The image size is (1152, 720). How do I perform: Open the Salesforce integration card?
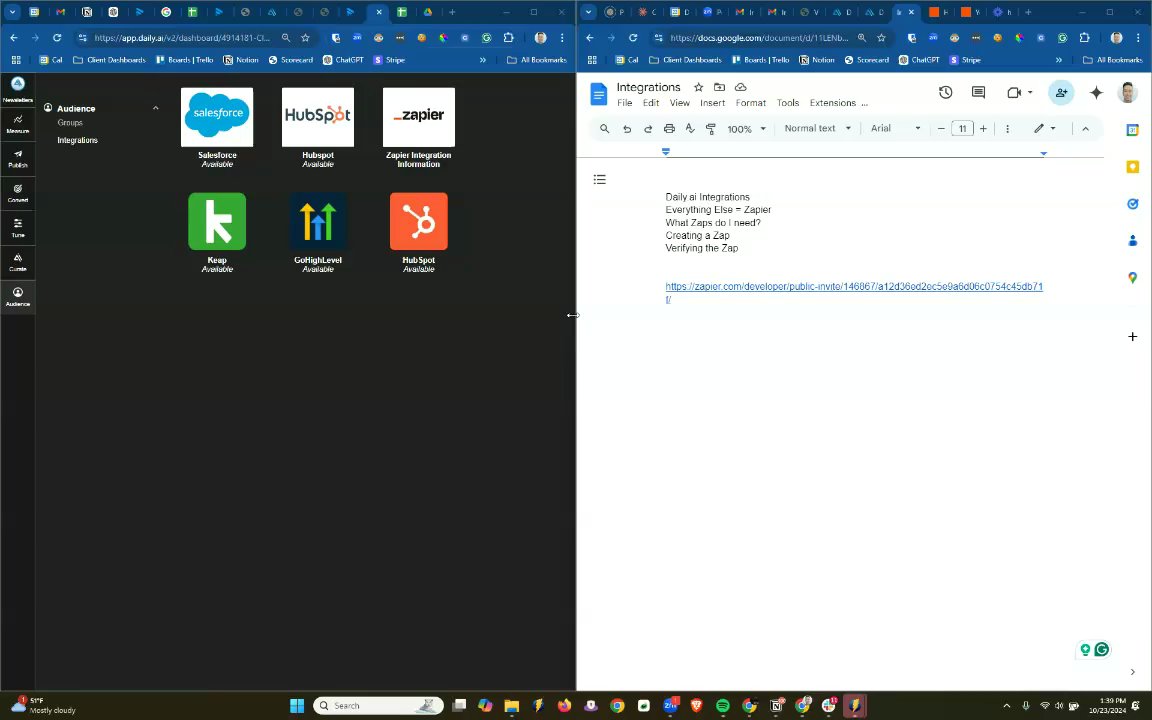217,128
